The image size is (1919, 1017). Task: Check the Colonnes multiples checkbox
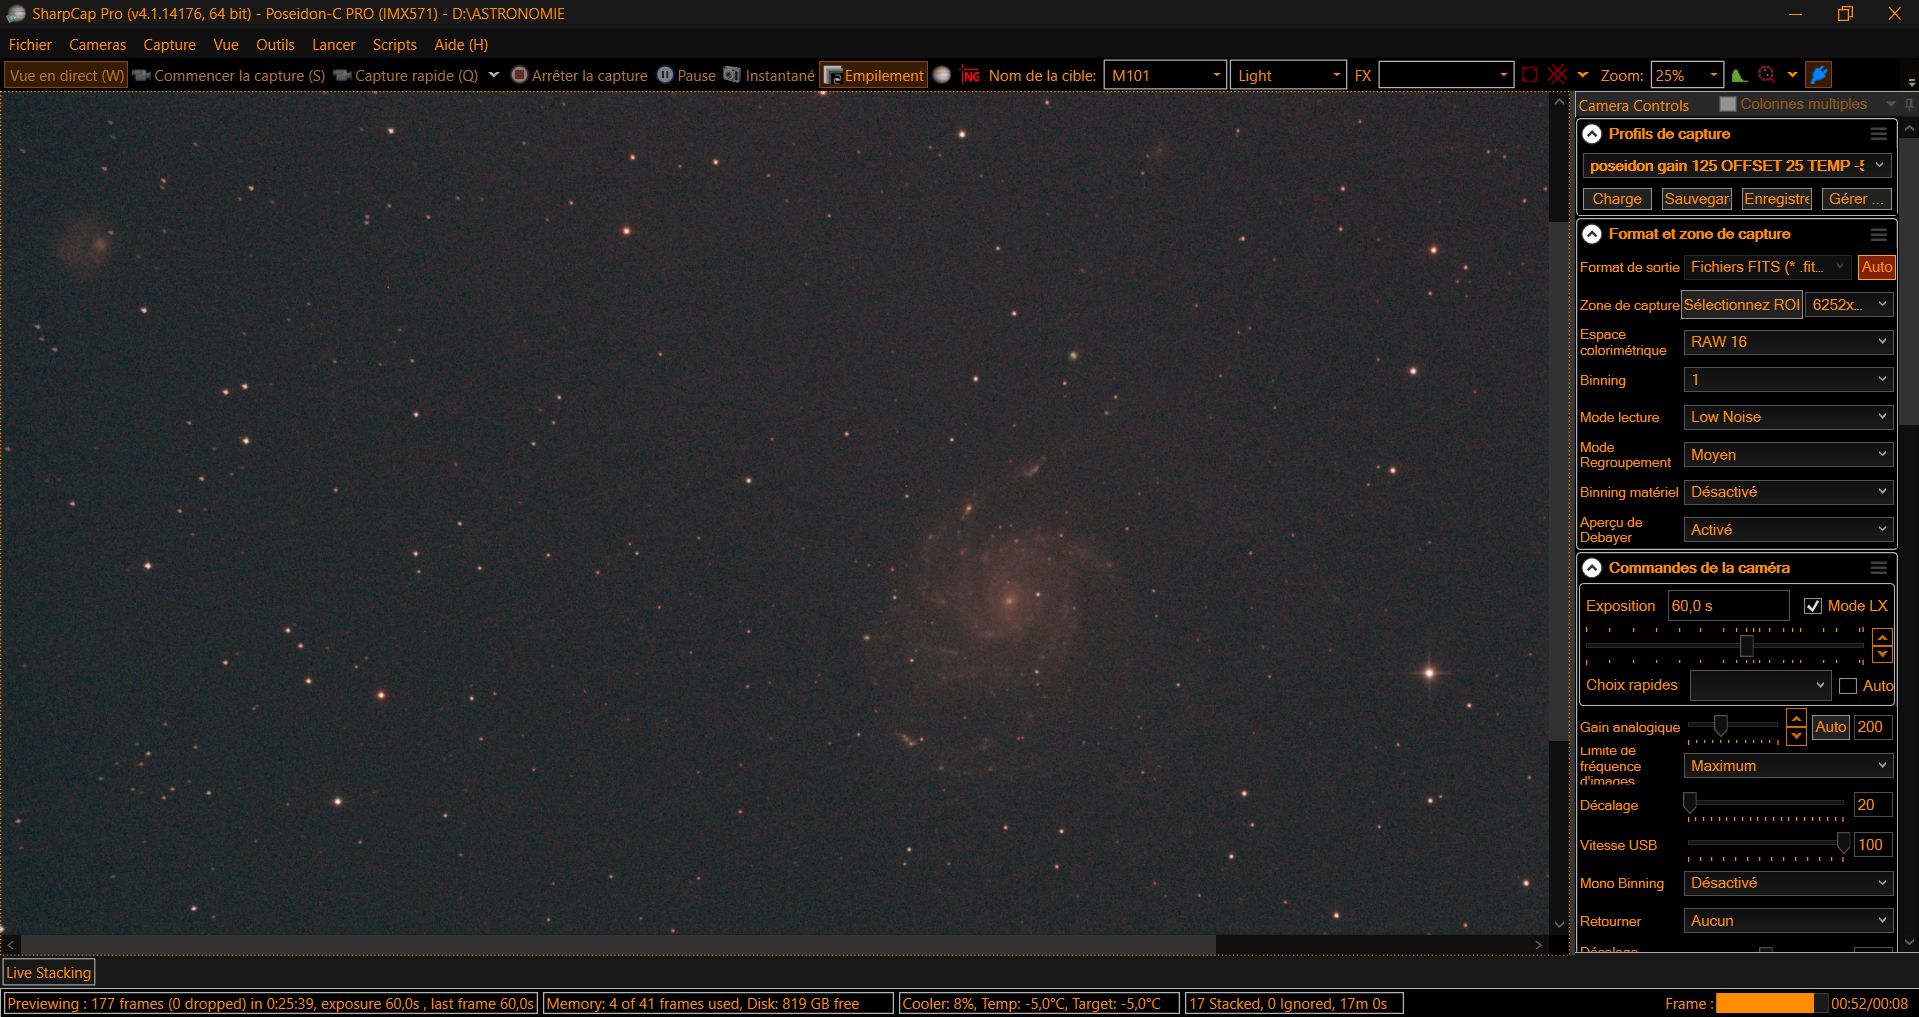tap(1728, 104)
